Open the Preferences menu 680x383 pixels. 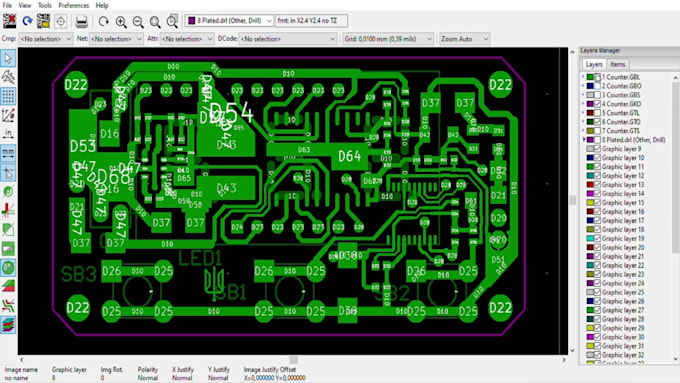click(74, 5)
